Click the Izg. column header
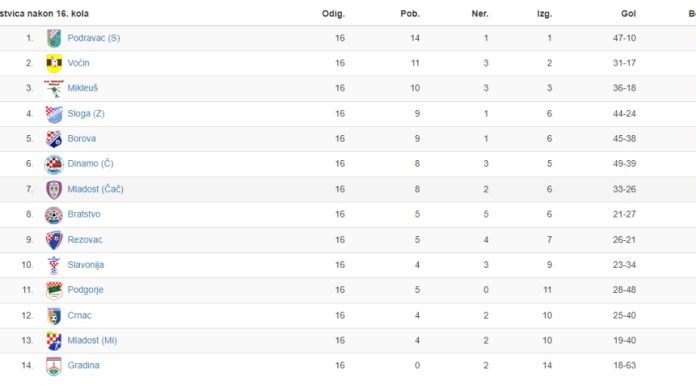 (544, 13)
